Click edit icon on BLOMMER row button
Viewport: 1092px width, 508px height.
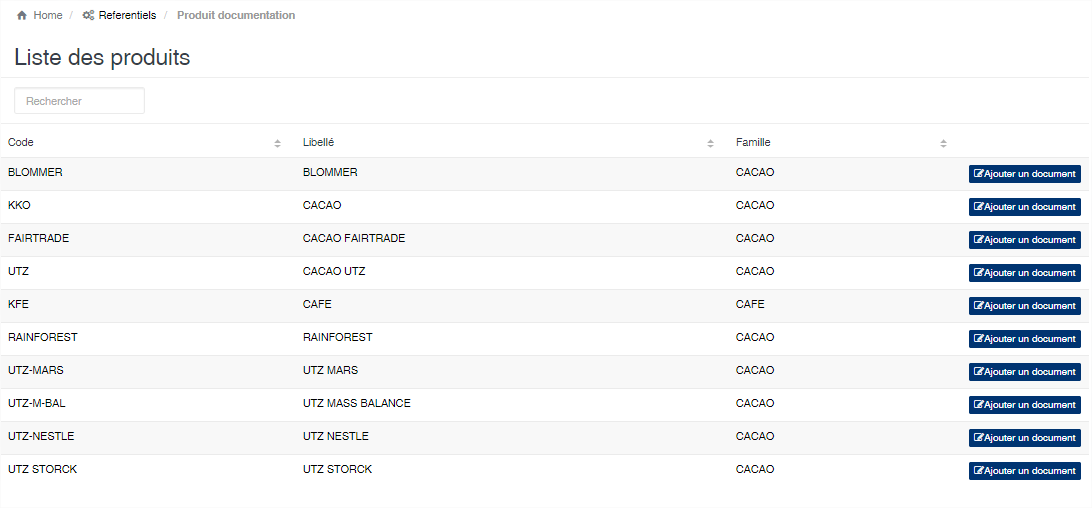pos(978,174)
